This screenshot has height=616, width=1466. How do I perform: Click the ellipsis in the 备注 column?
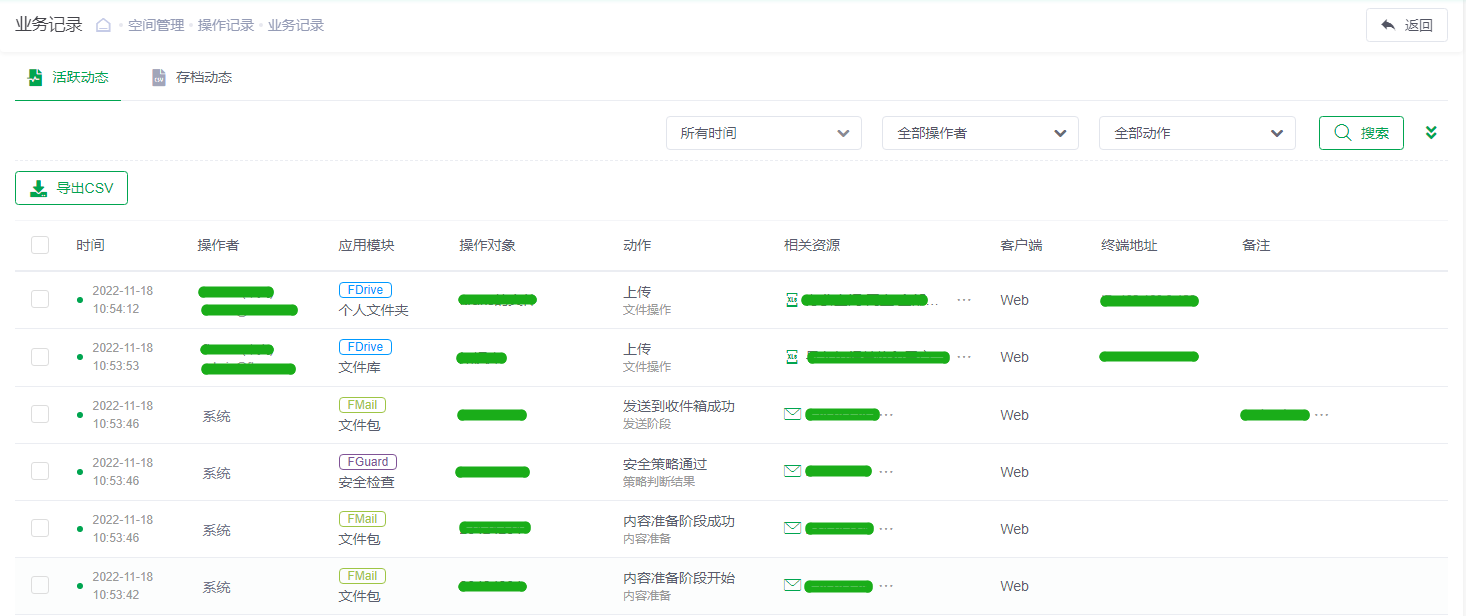(1322, 415)
